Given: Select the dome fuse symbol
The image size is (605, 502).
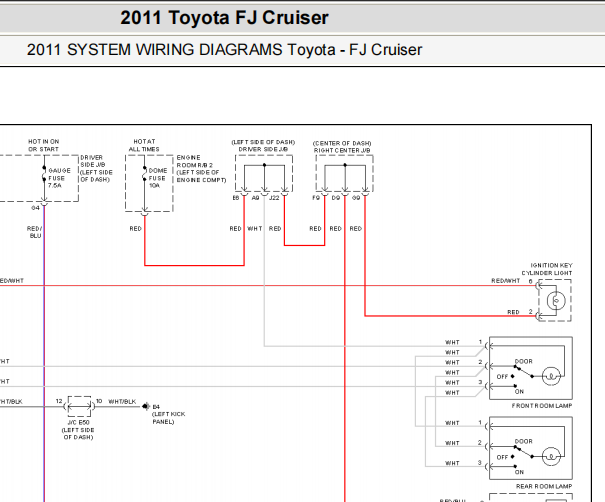Looking at the screenshot, I should [x=145, y=174].
